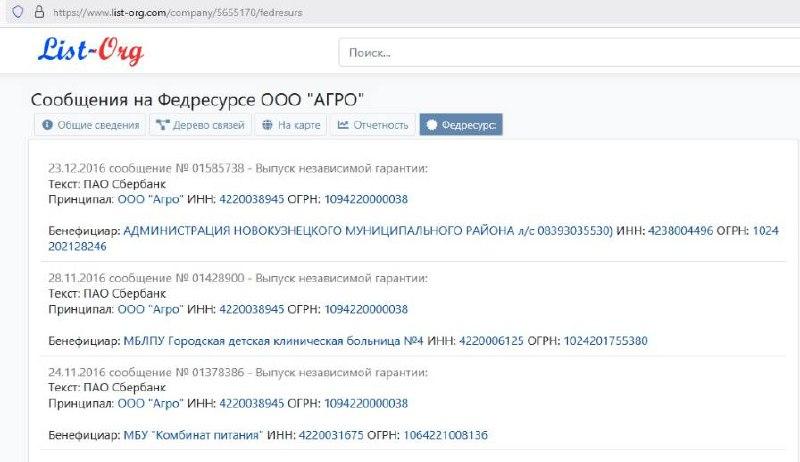The width and height of the screenshot is (800, 462).
Task: Click the shield icon in address bar
Action: pos(18,12)
